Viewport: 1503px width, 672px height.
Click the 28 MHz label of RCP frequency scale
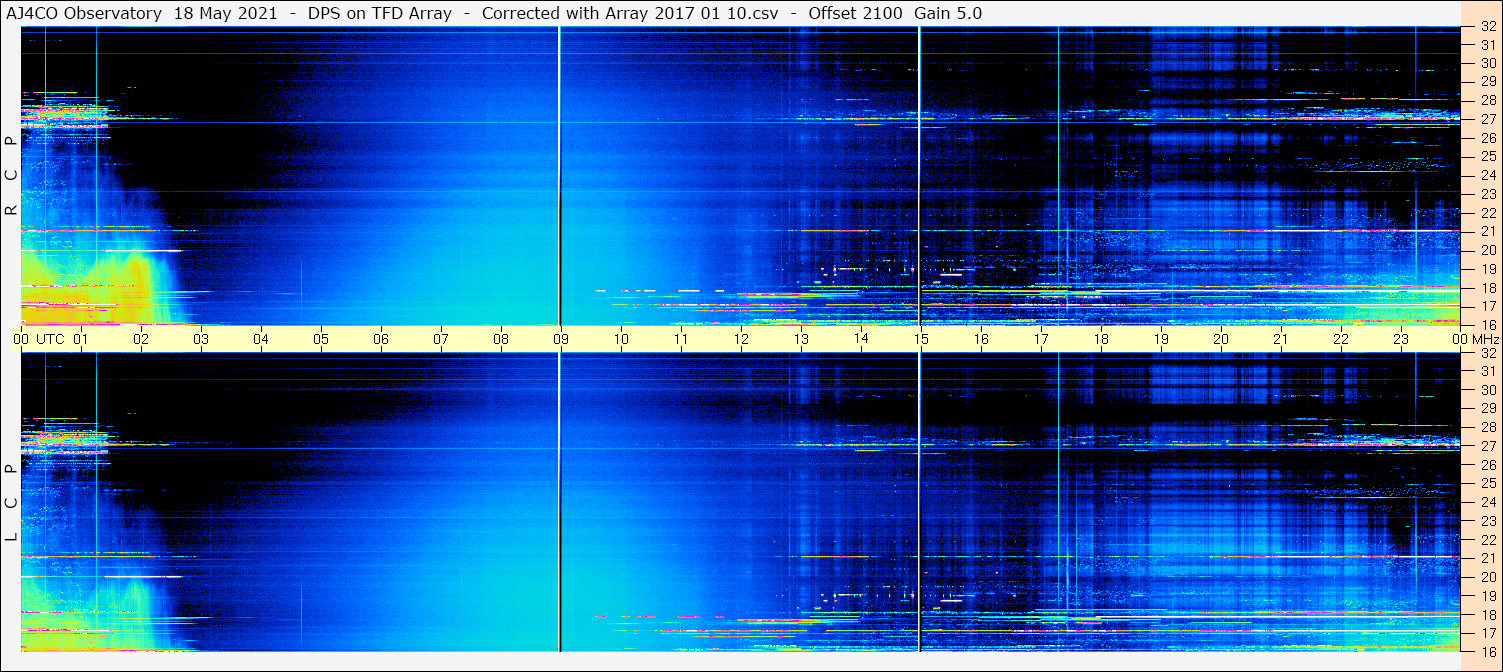(x=1487, y=100)
